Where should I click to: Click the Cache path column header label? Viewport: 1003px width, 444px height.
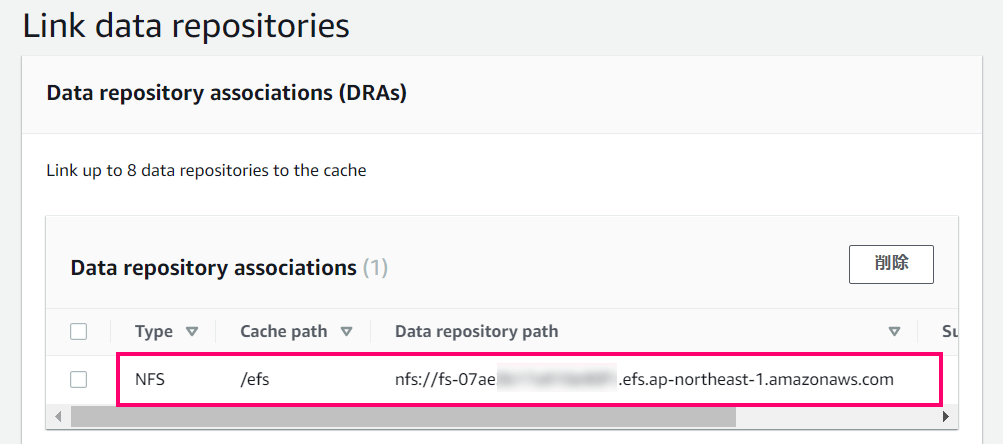click(283, 332)
